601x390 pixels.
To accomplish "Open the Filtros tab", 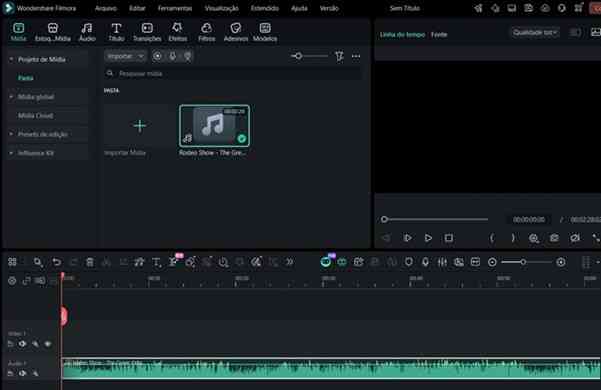I will 206,32.
